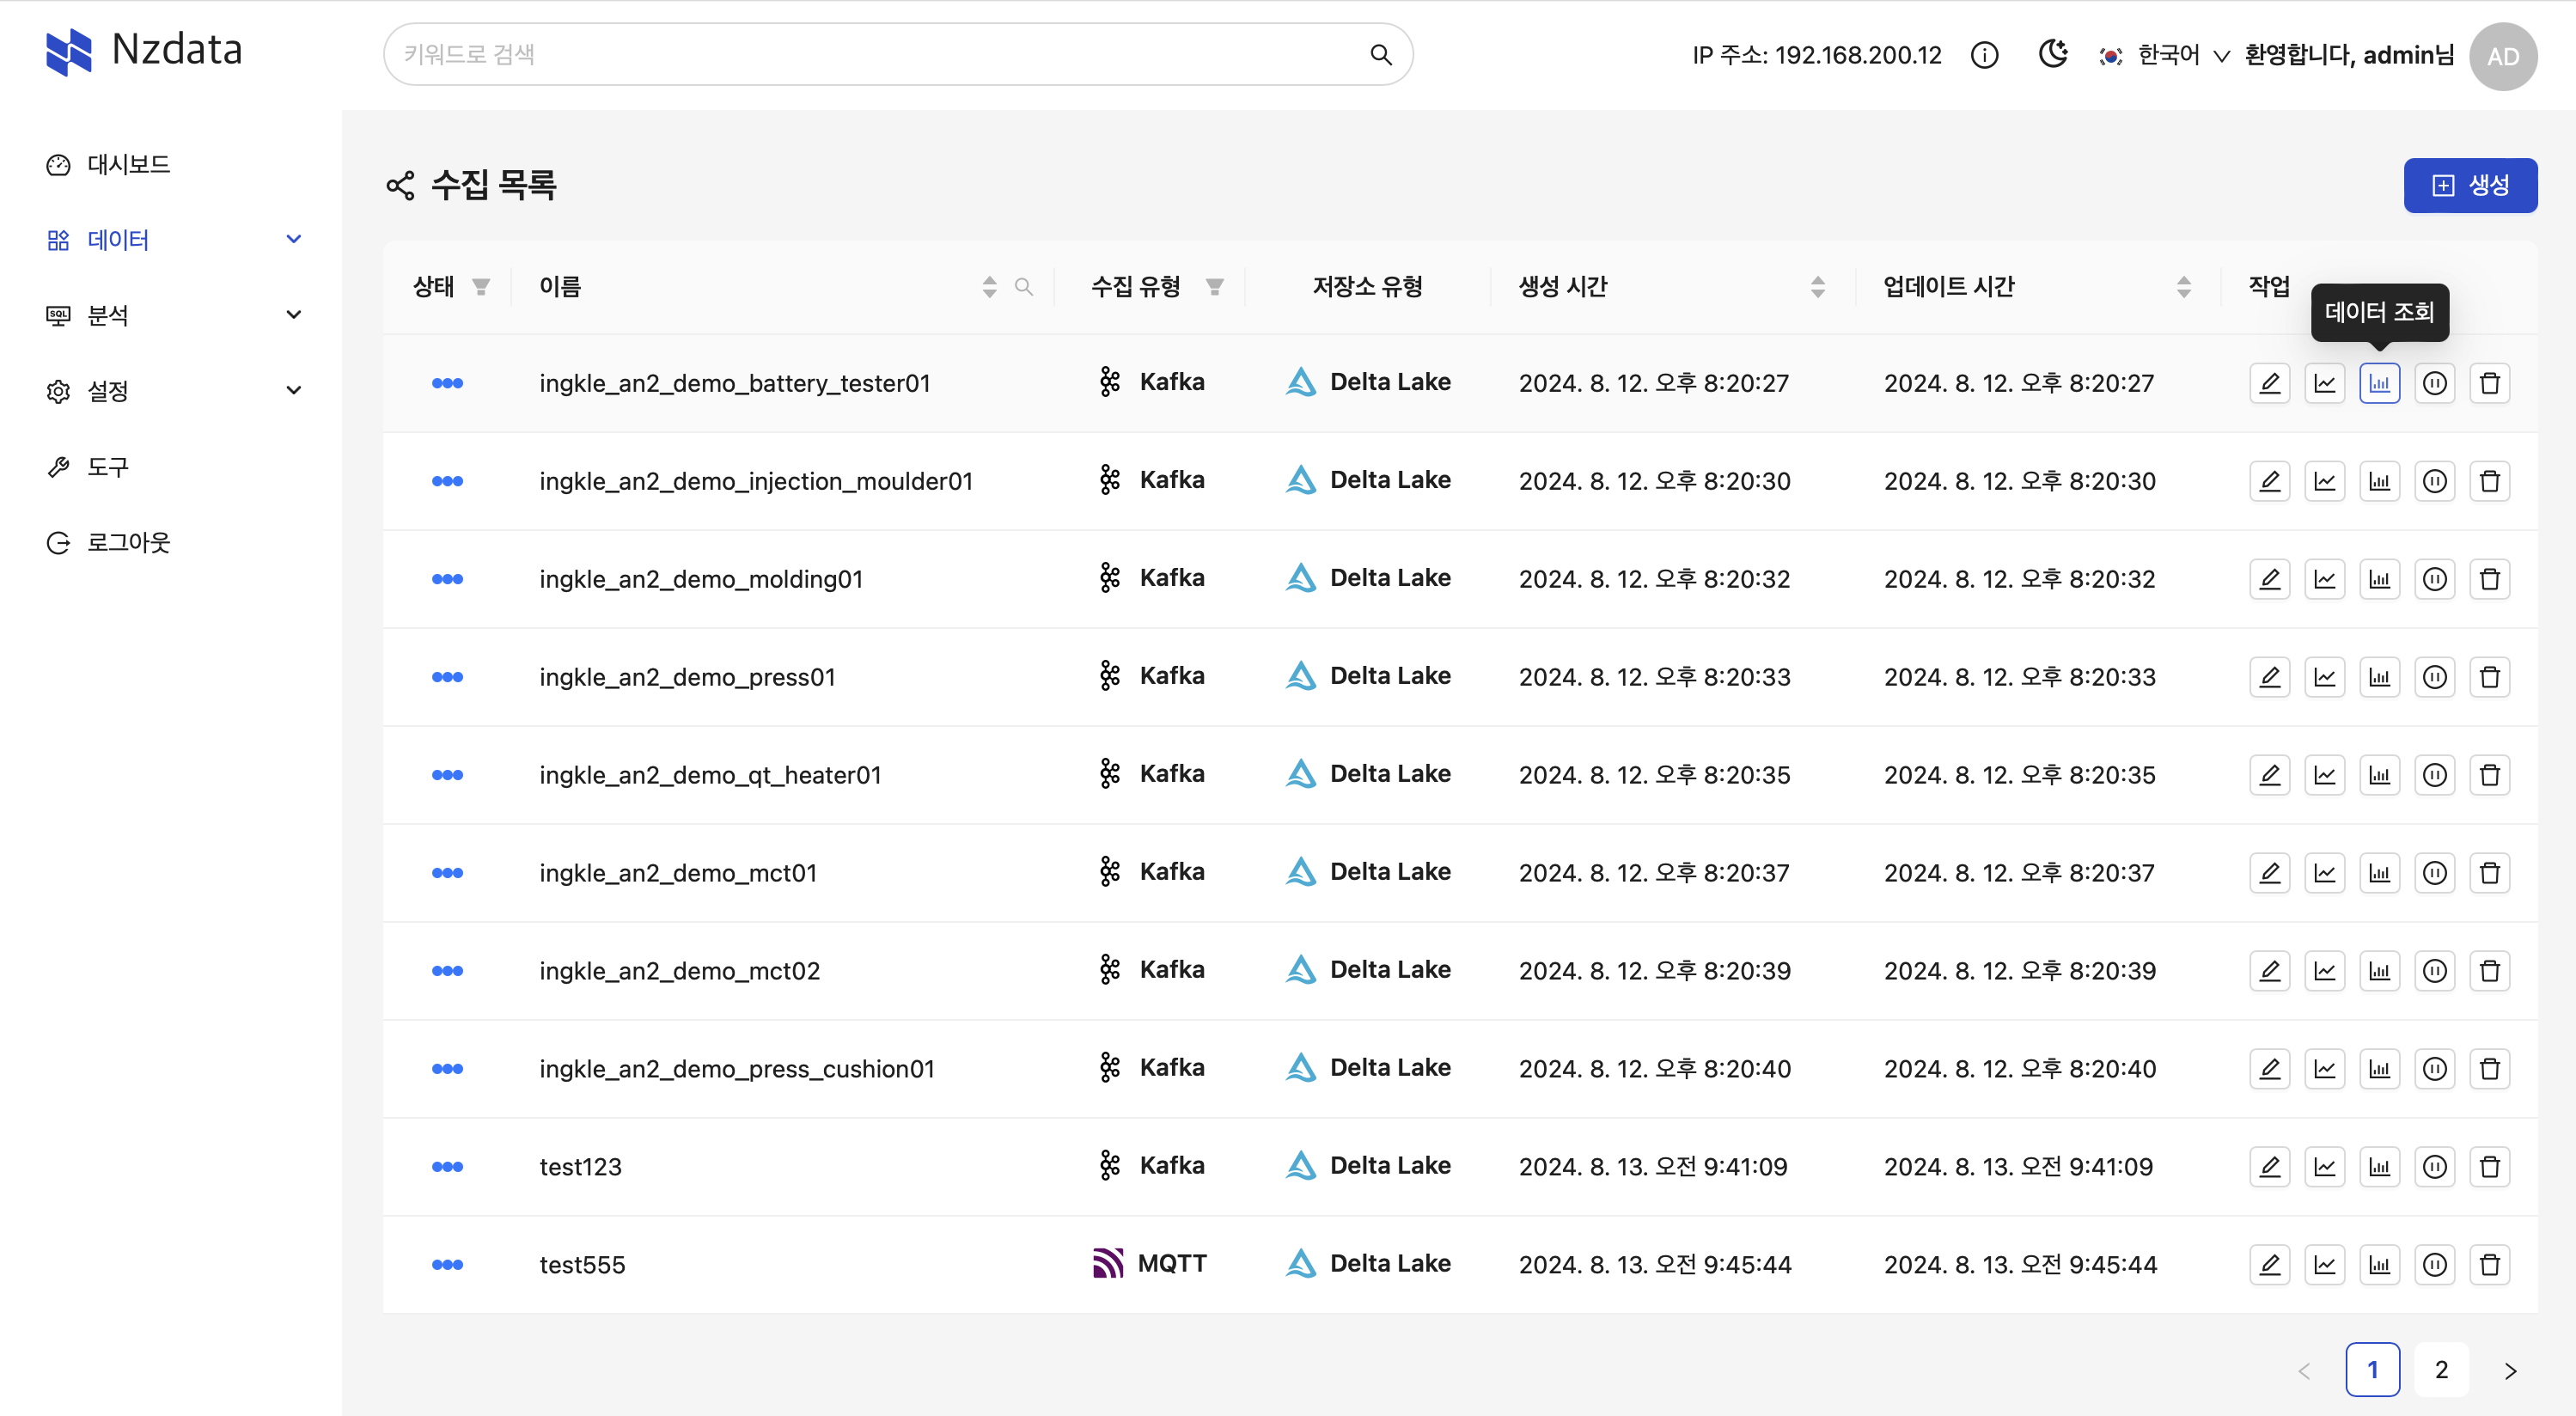Click MQTT type in test555 row
The height and width of the screenshot is (1416, 2576).
click(1150, 1264)
